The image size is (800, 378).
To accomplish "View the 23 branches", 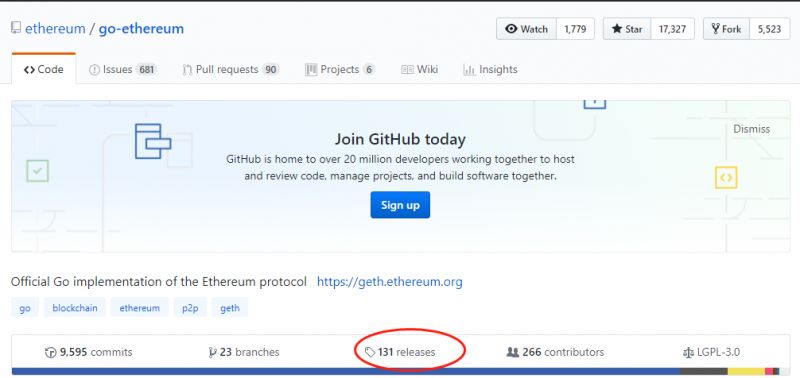I will (x=244, y=352).
